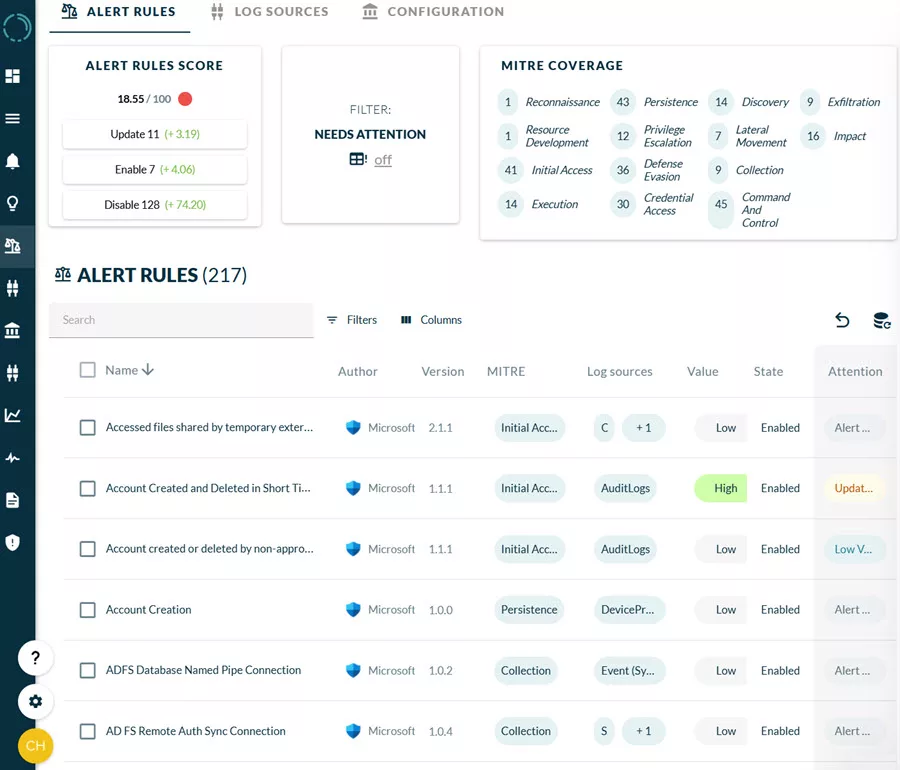Sort by the Author column header
Screen dimensions: 900x770
coord(358,371)
